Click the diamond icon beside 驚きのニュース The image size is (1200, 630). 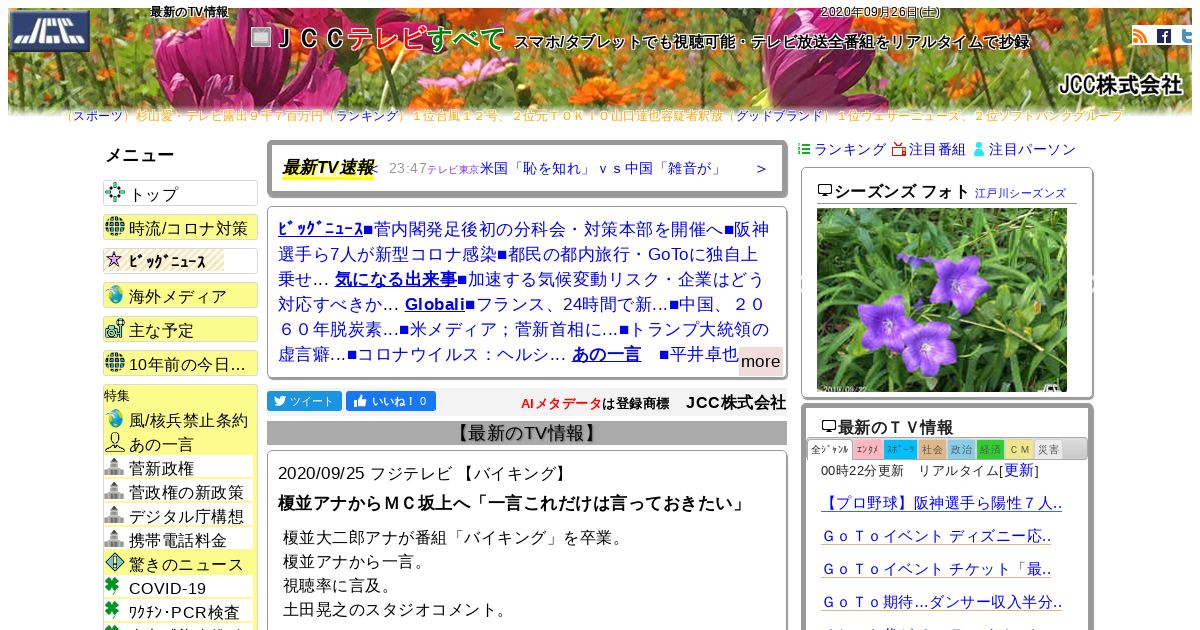pos(115,563)
